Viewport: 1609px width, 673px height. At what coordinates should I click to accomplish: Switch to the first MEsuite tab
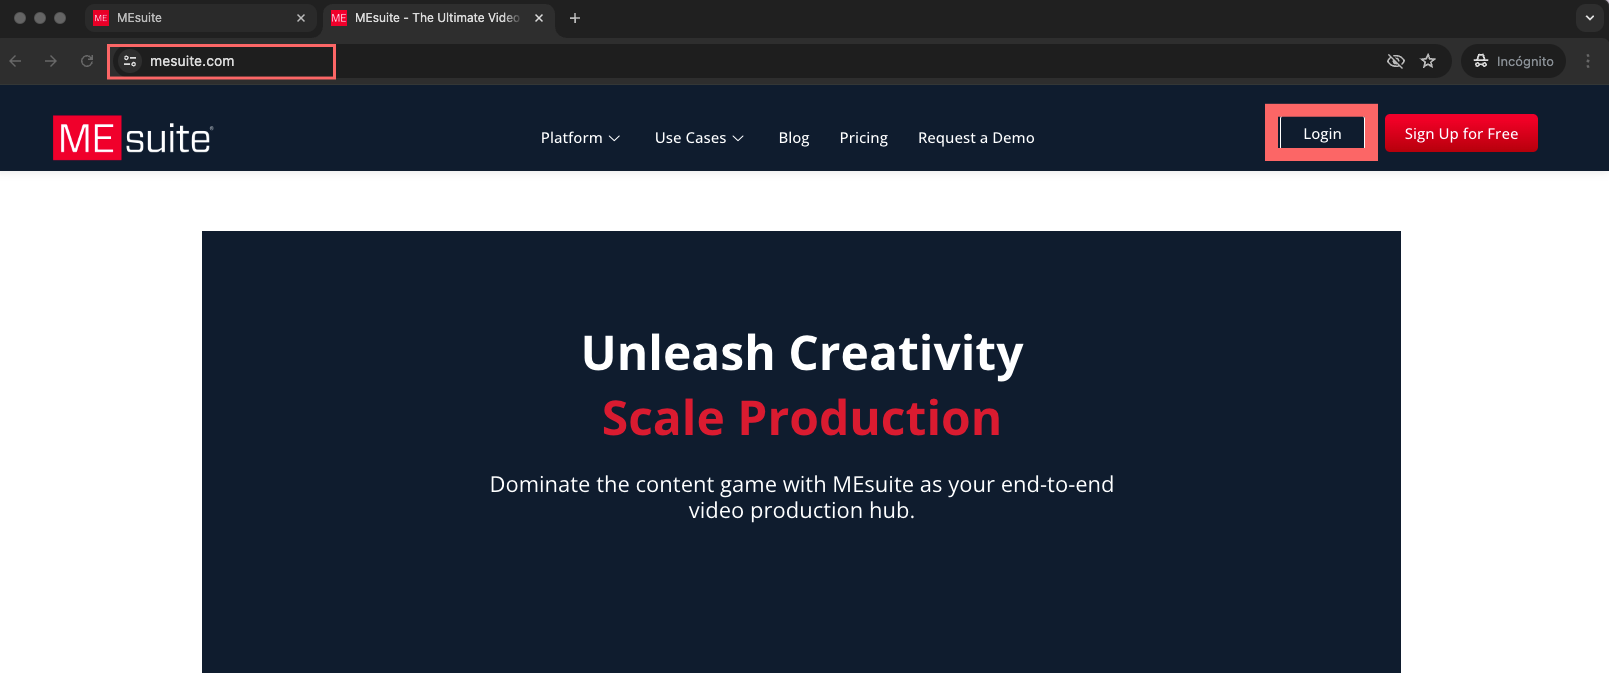click(x=190, y=18)
